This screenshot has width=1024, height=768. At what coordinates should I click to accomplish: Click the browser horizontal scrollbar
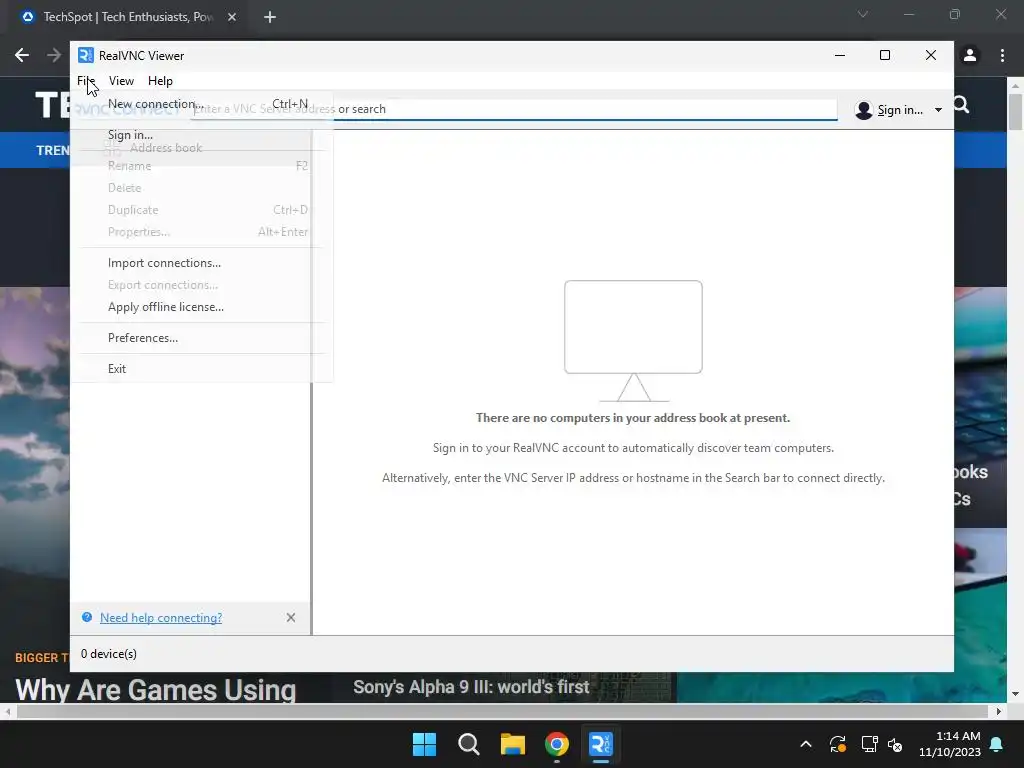pos(502,711)
